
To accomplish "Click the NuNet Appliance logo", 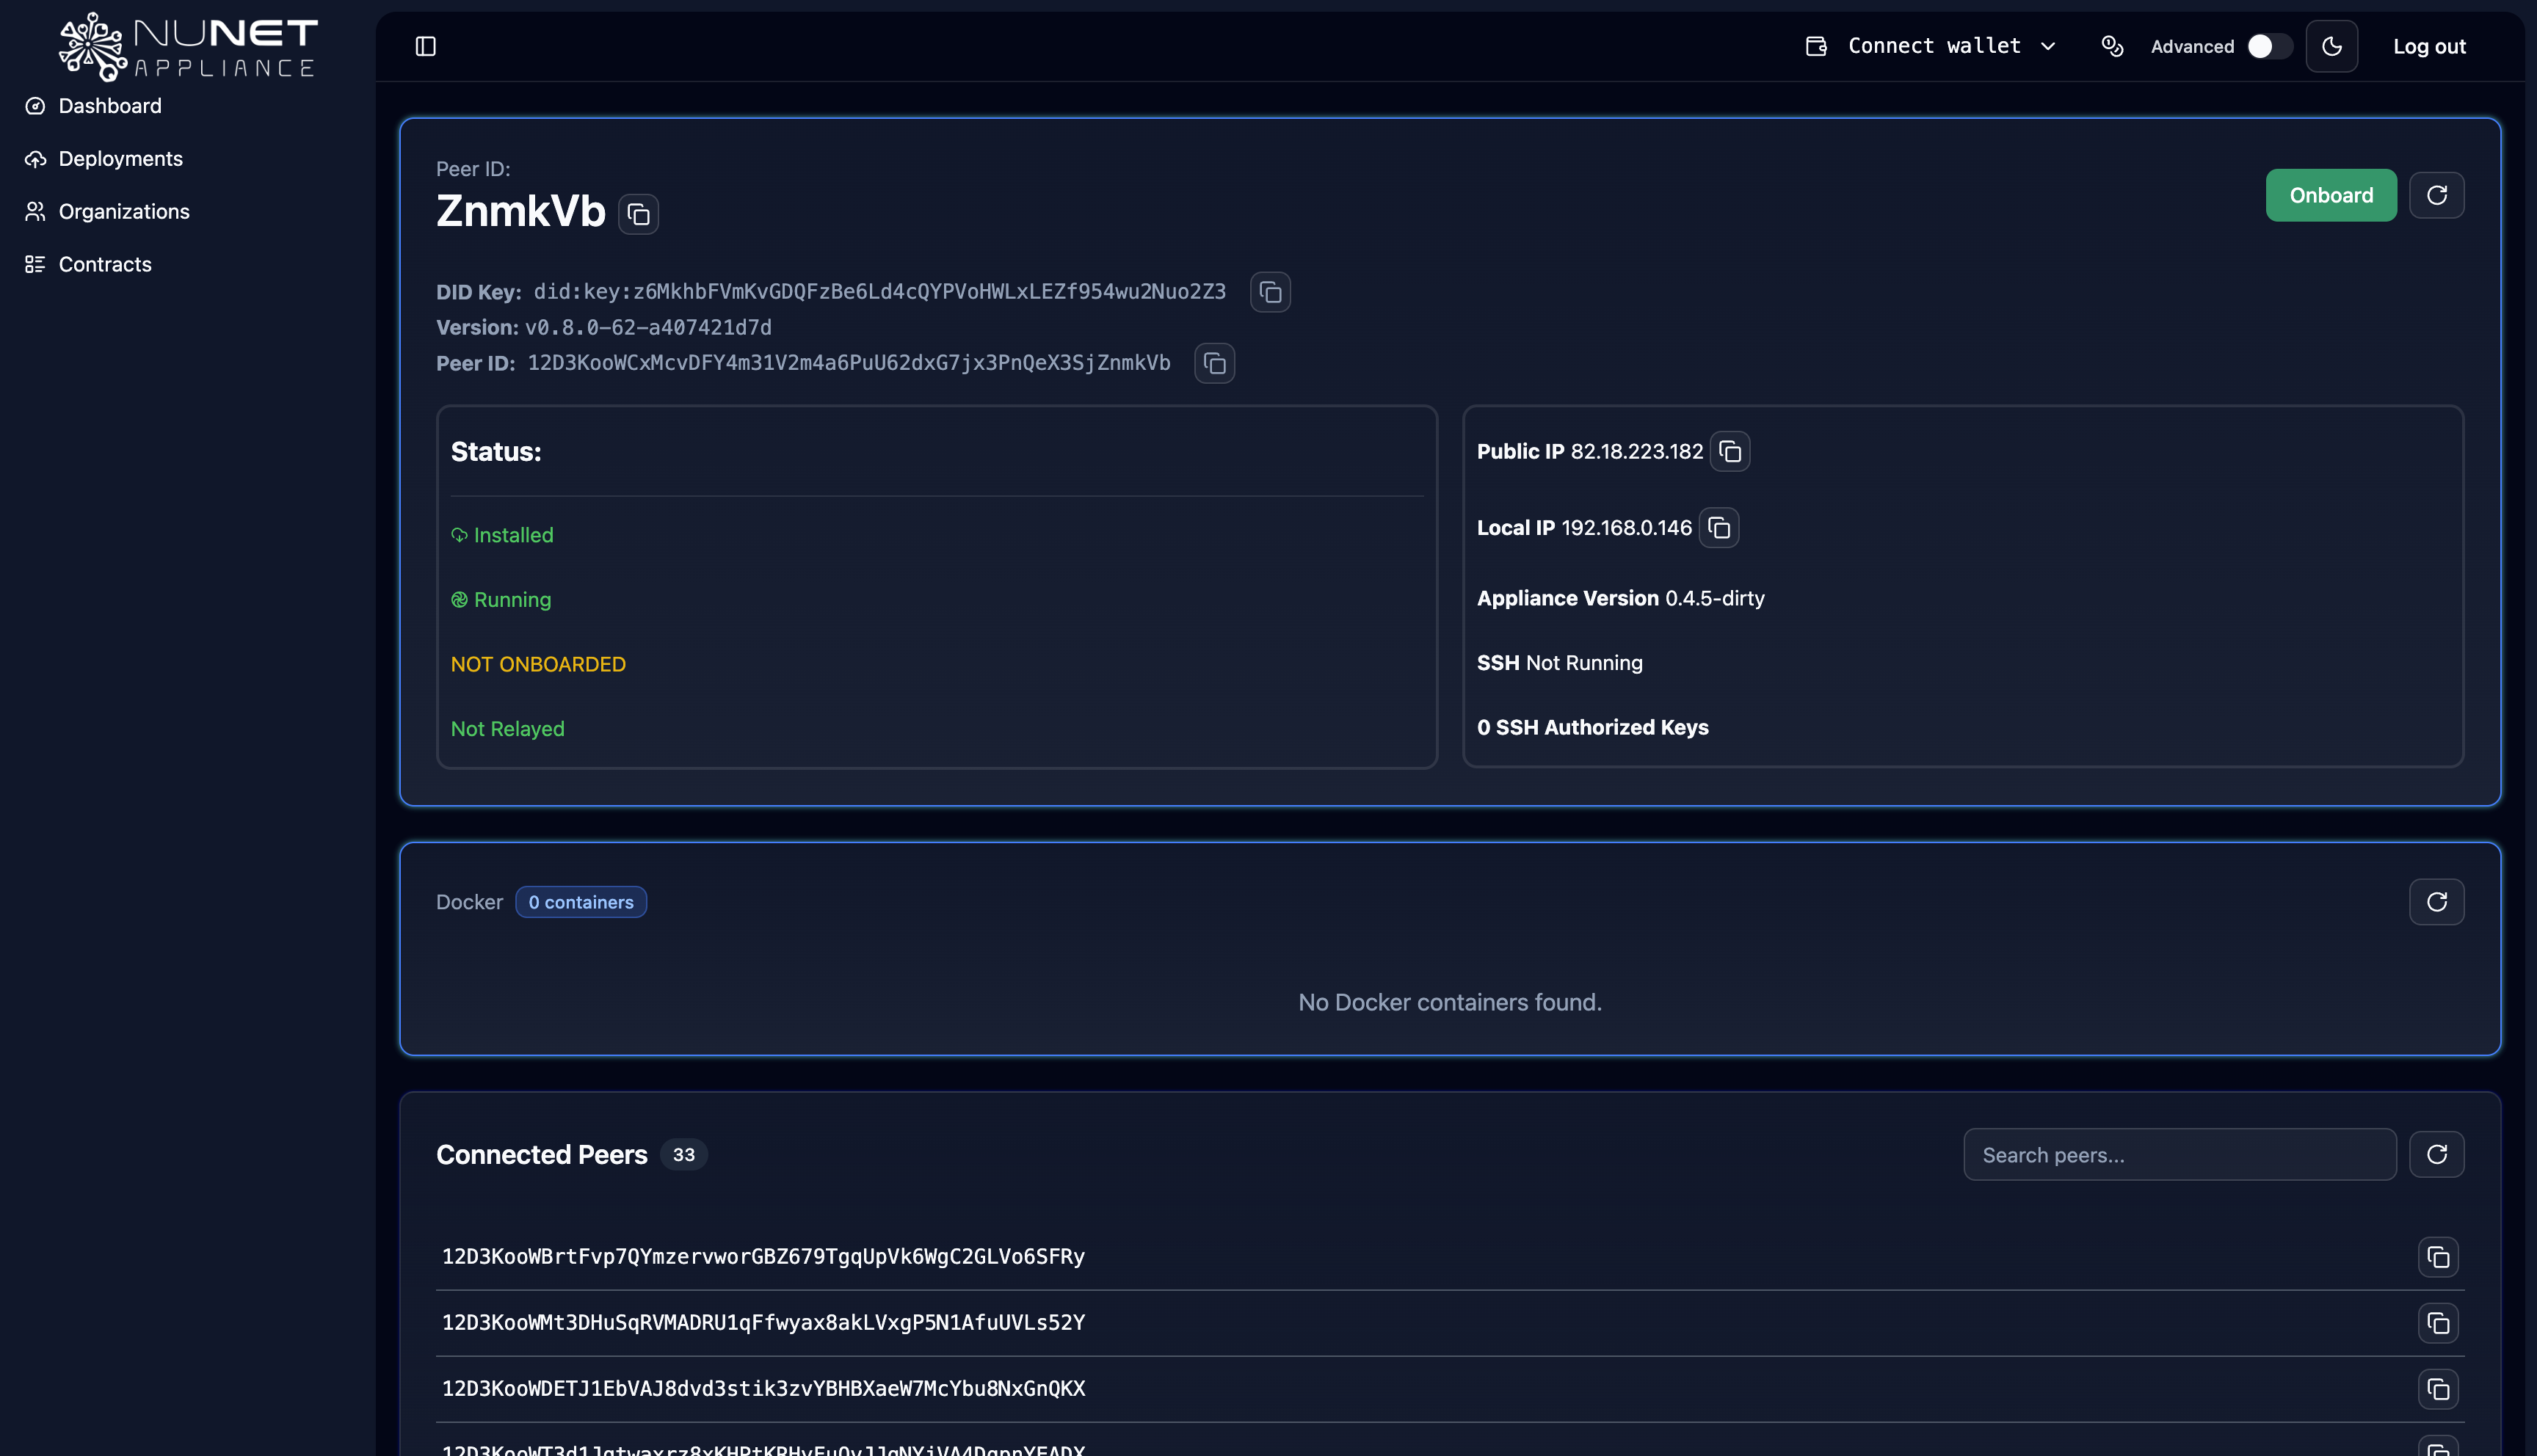I will tap(188, 46).
